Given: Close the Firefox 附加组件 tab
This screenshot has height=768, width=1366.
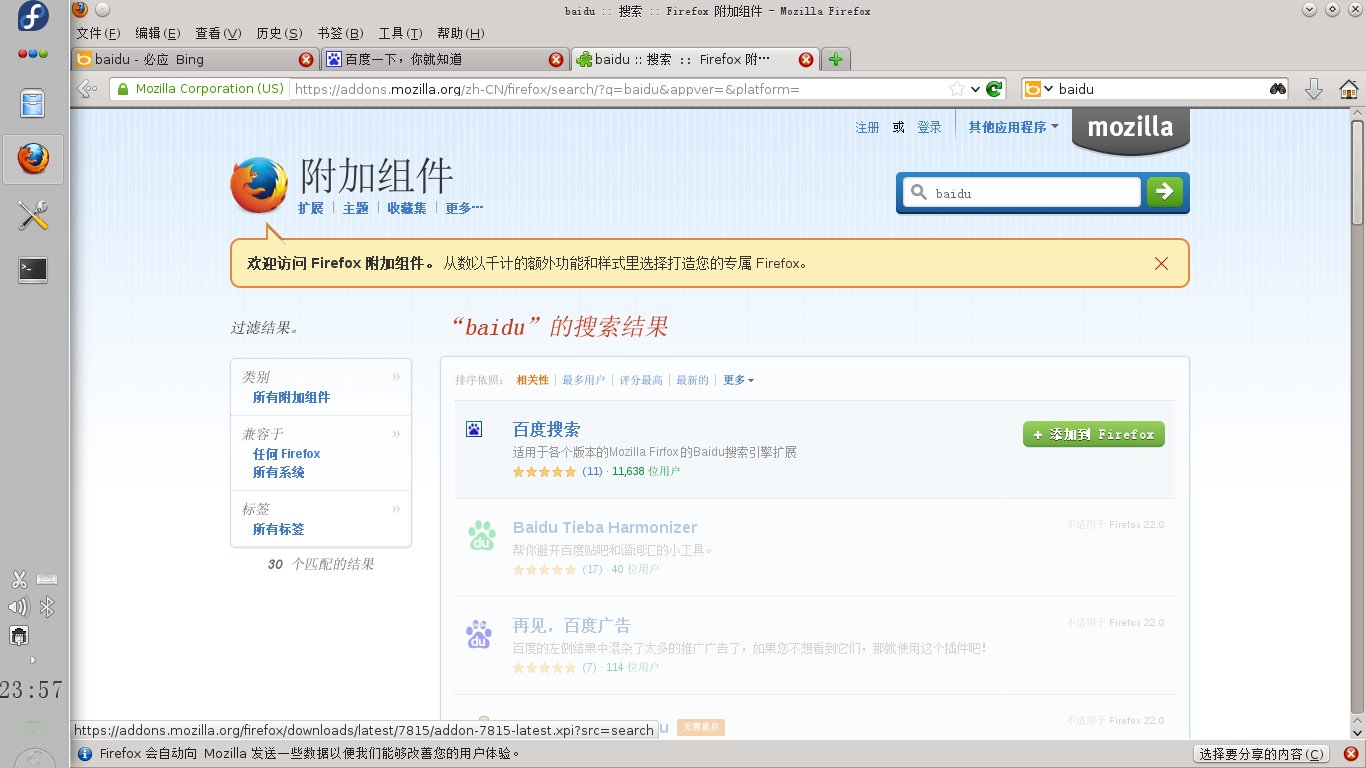Looking at the screenshot, I should coord(807,60).
